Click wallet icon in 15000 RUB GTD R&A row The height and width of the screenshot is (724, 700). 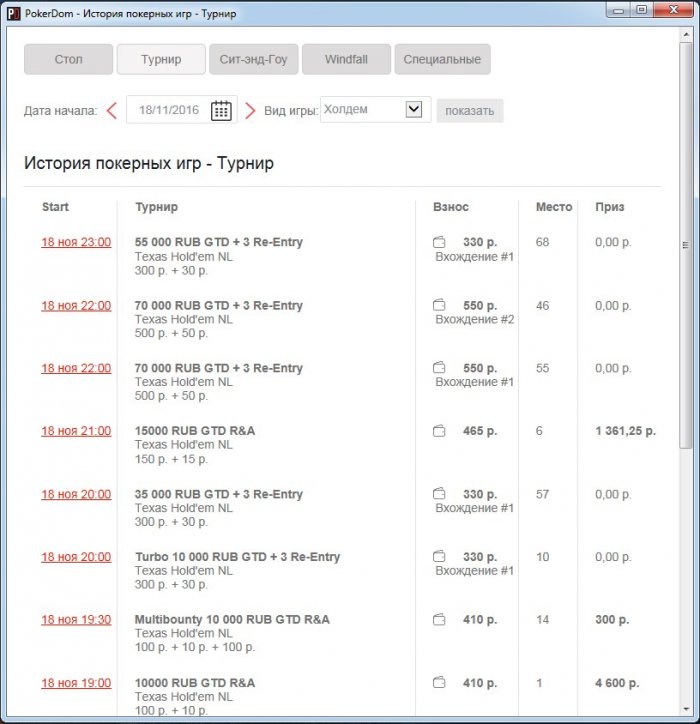click(x=439, y=431)
